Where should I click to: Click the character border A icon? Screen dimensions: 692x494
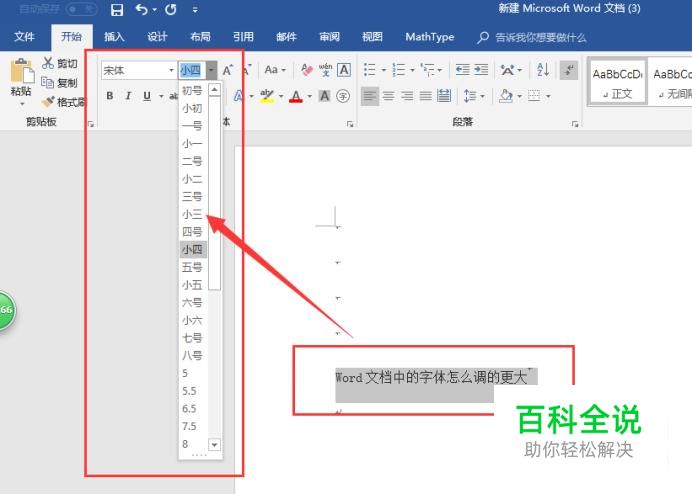pos(344,70)
